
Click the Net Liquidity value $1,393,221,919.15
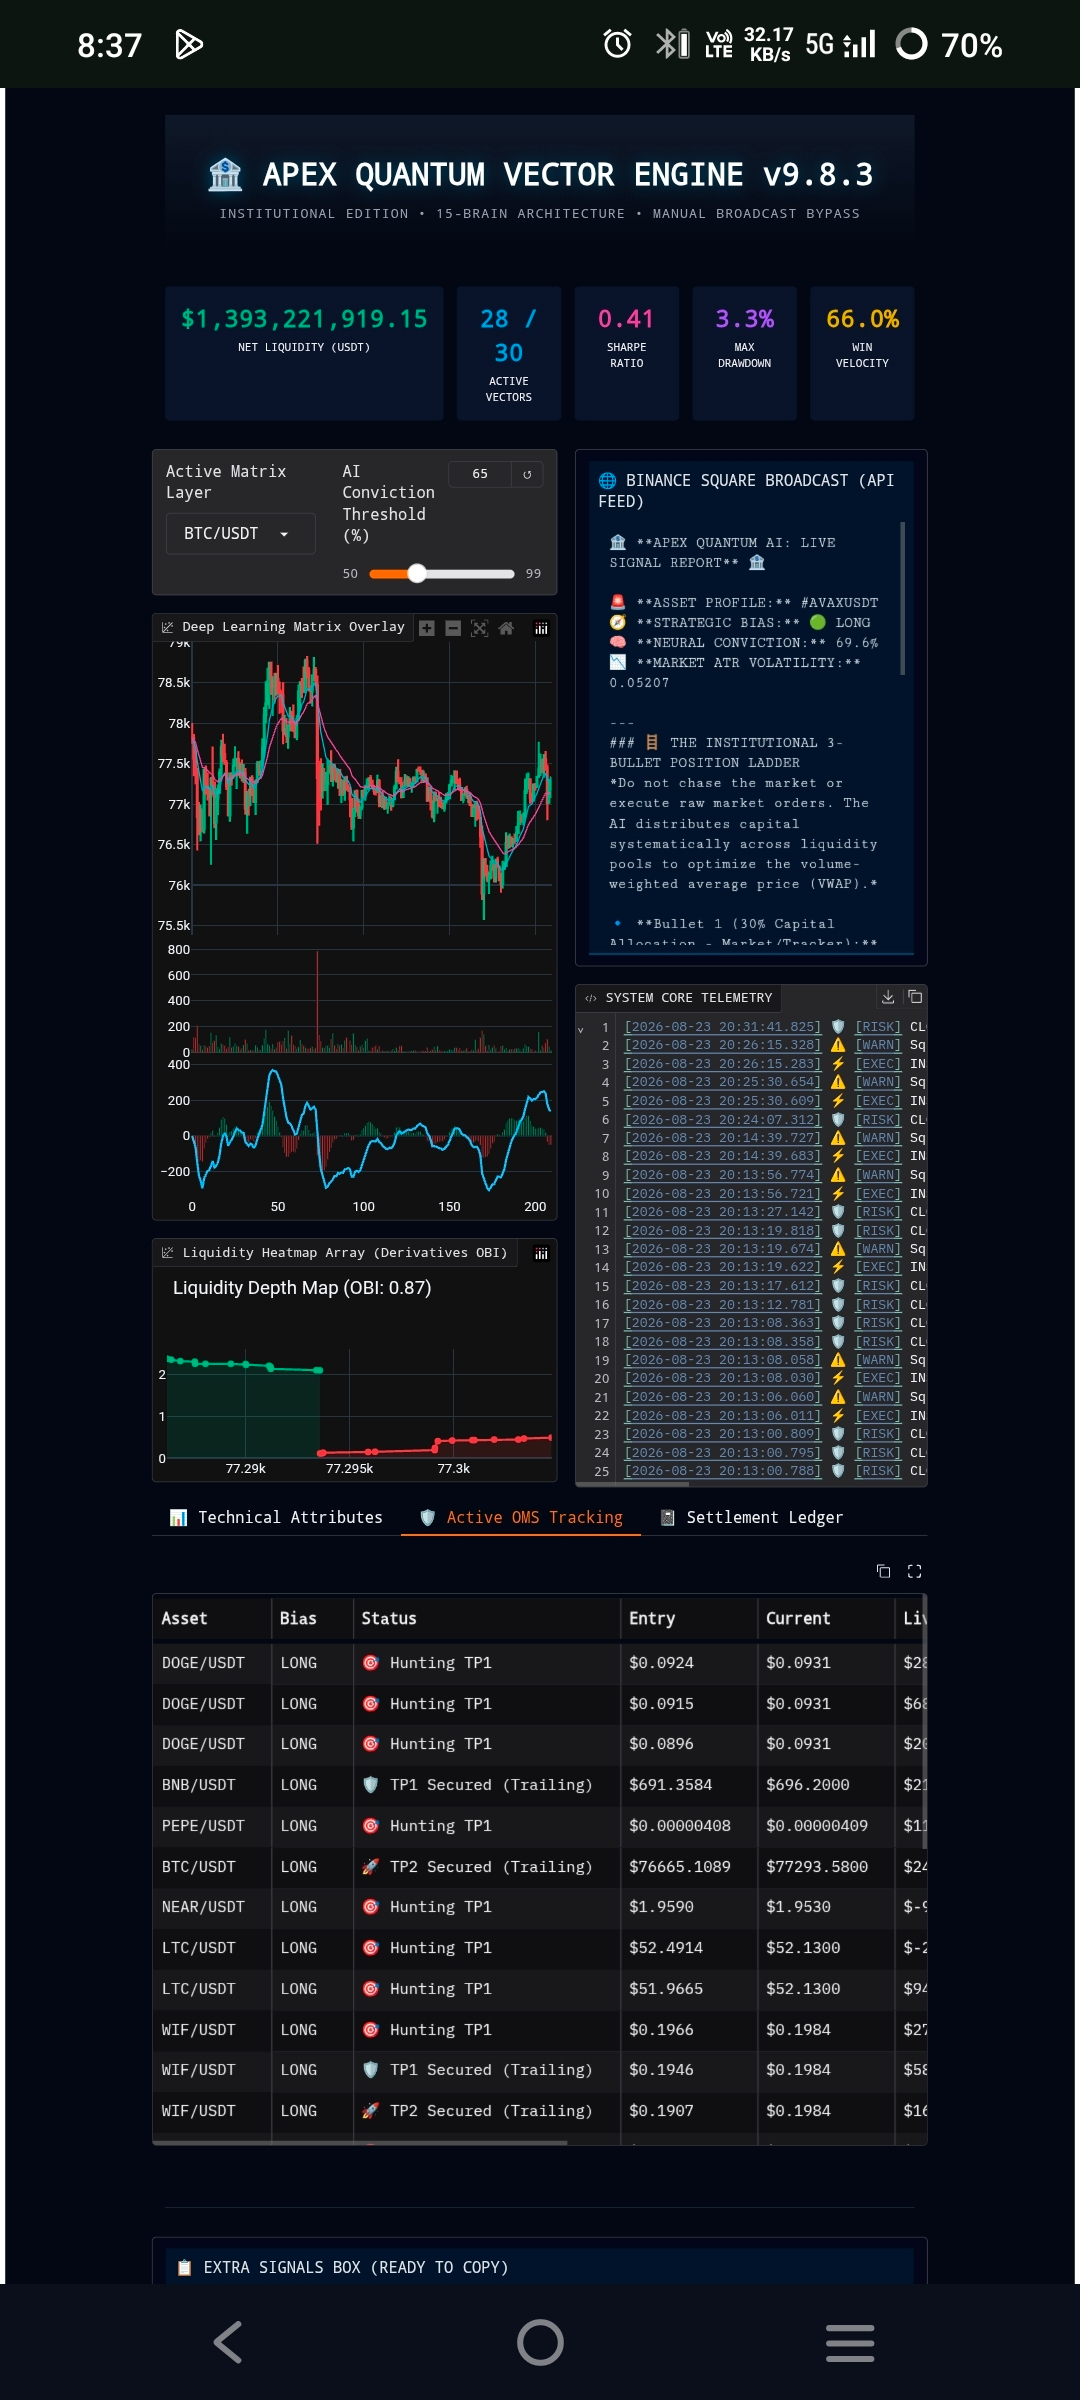point(304,319)
